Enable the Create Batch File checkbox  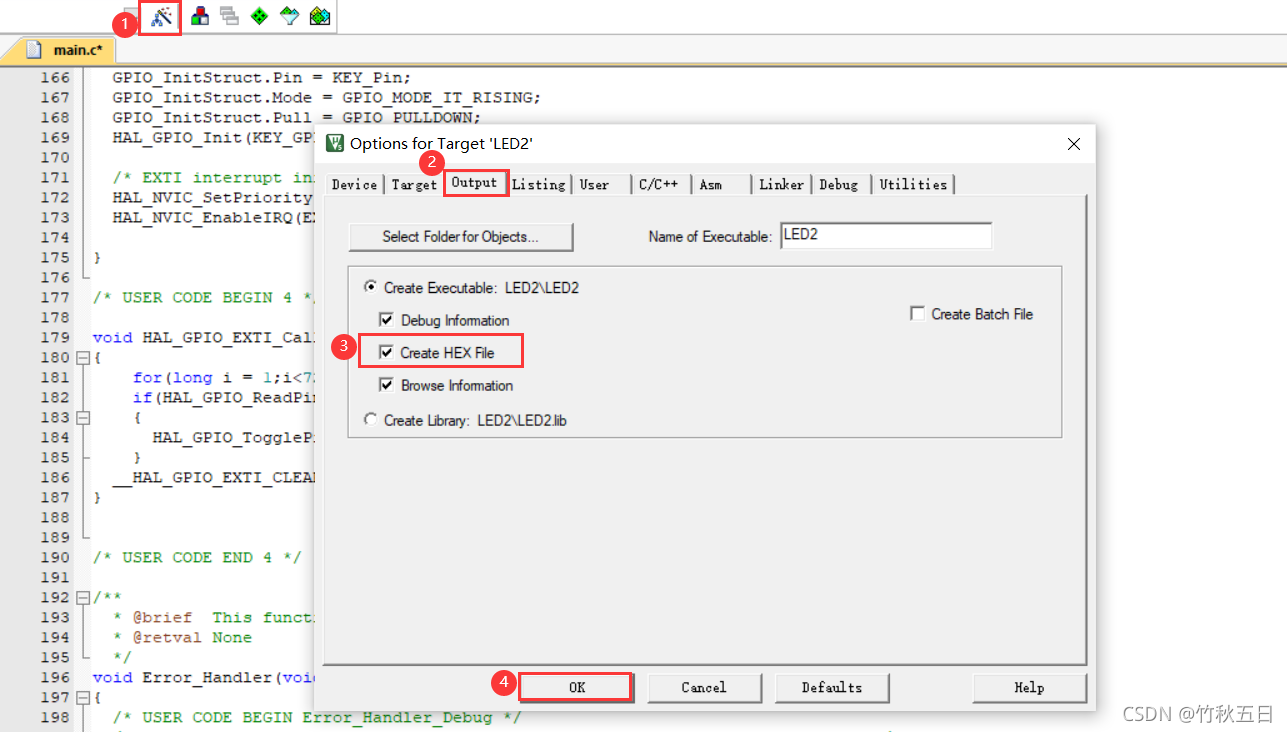(917, 314)
